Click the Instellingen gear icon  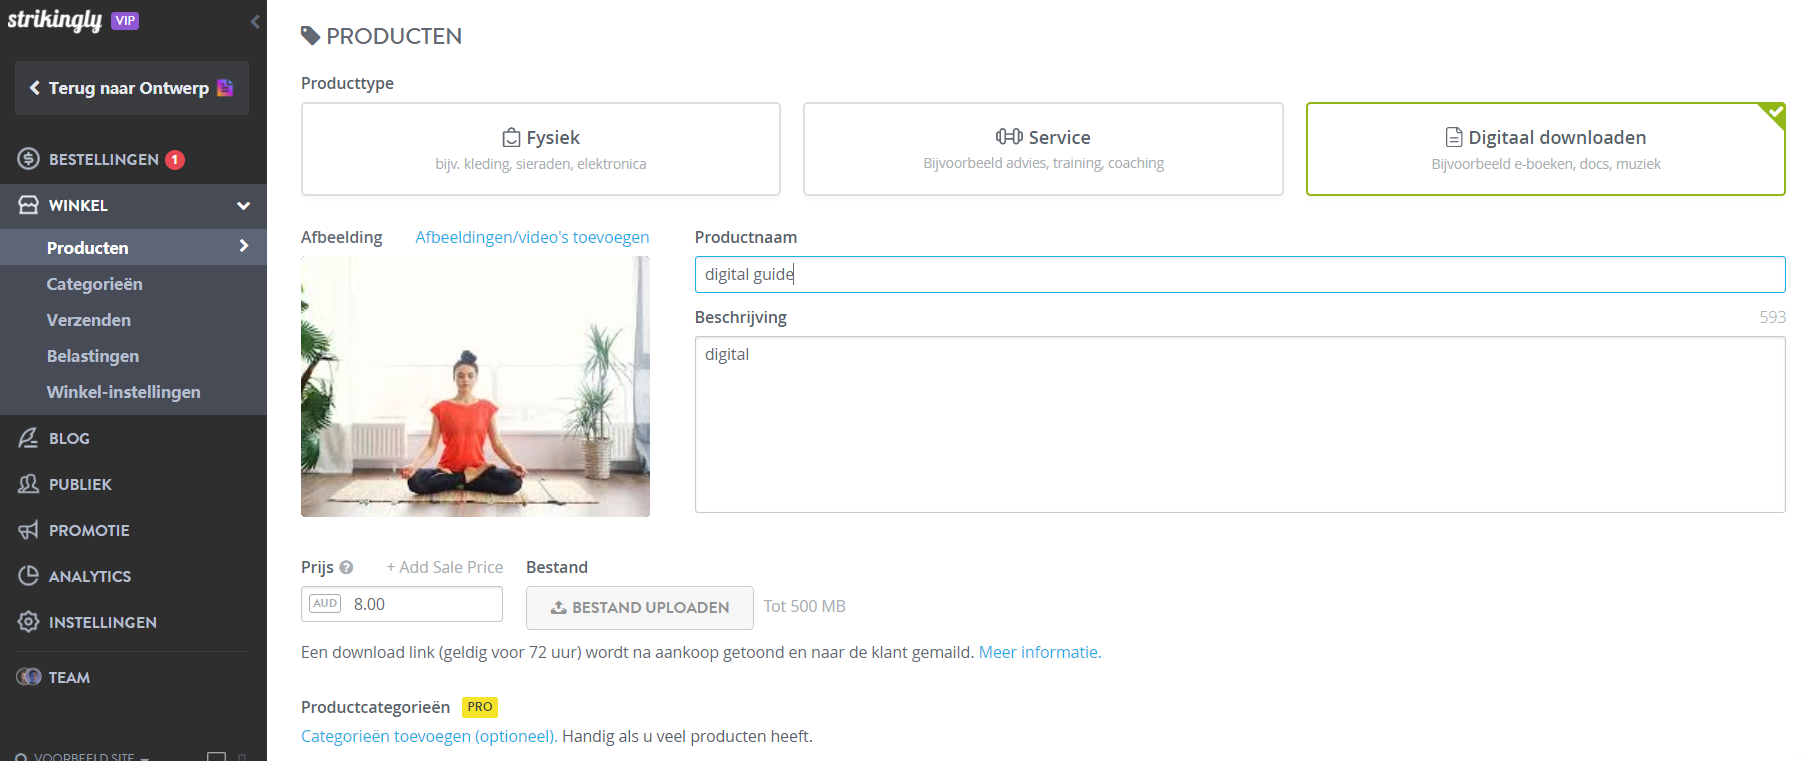tap(28, 622)
